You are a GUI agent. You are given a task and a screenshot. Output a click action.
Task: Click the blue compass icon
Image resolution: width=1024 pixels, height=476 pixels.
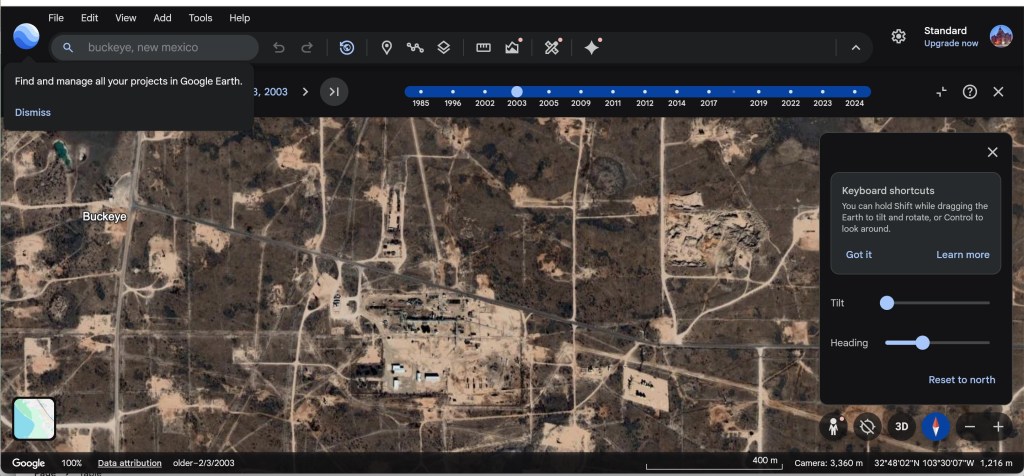coord(936,426)
